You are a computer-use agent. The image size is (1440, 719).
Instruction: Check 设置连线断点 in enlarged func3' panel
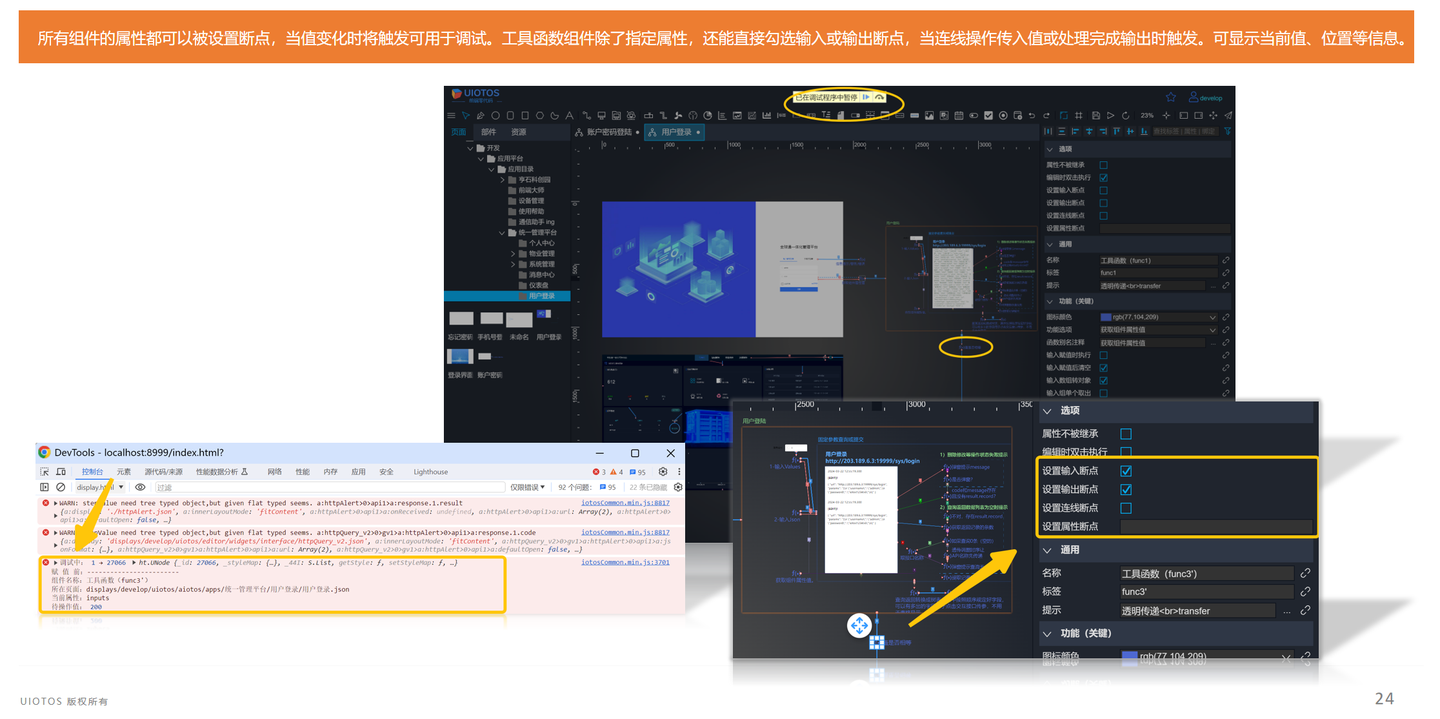(1126, 508)
